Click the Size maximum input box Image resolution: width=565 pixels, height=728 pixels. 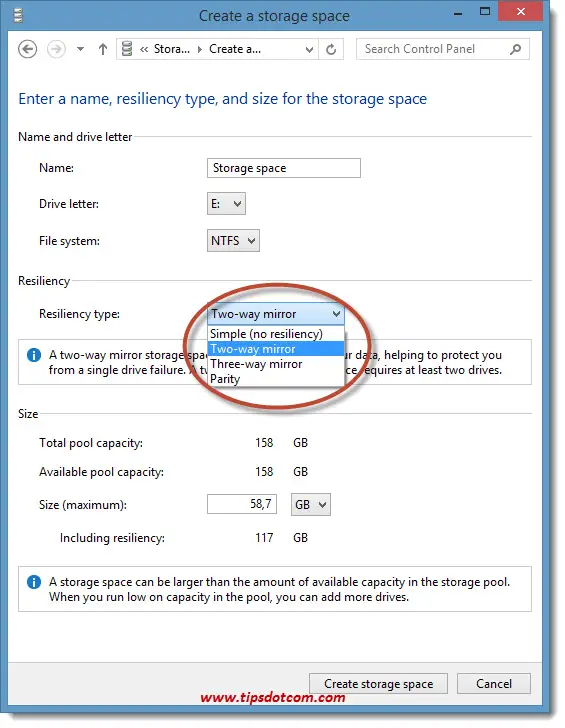[x=242, y=504]
